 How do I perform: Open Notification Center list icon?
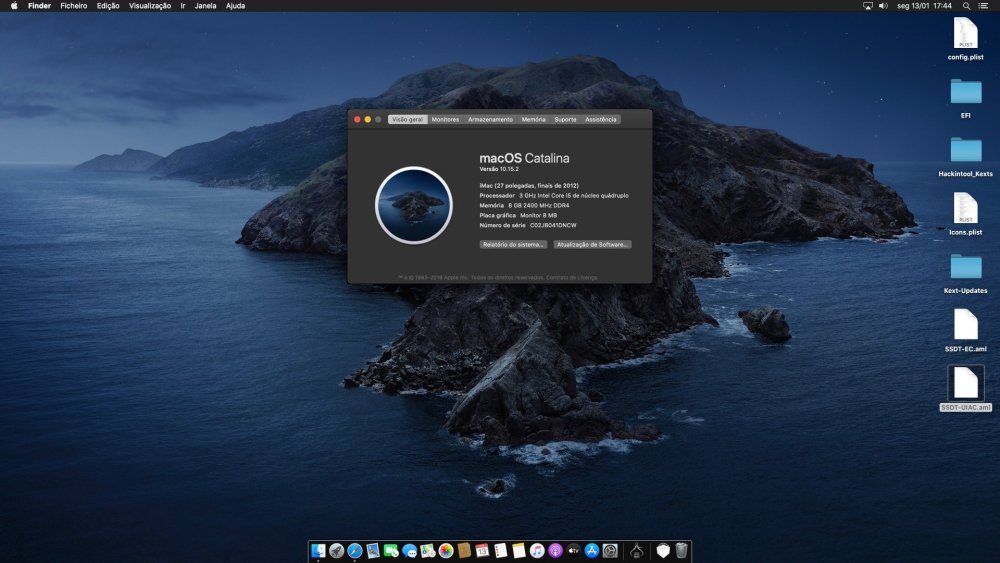tap(983, 6)
